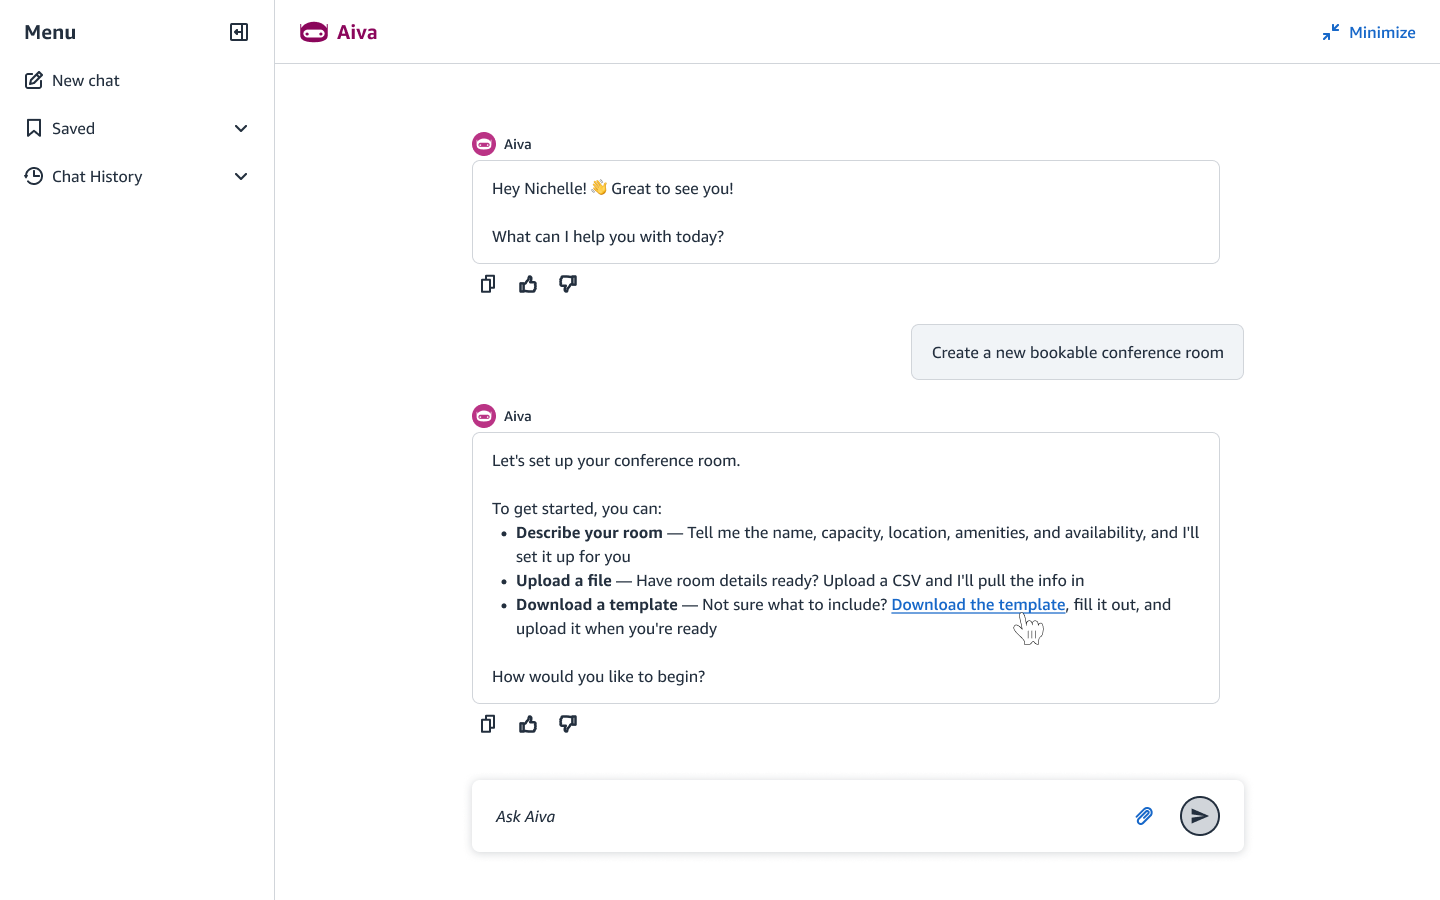Copy the greeting message from Aiva

488,284
